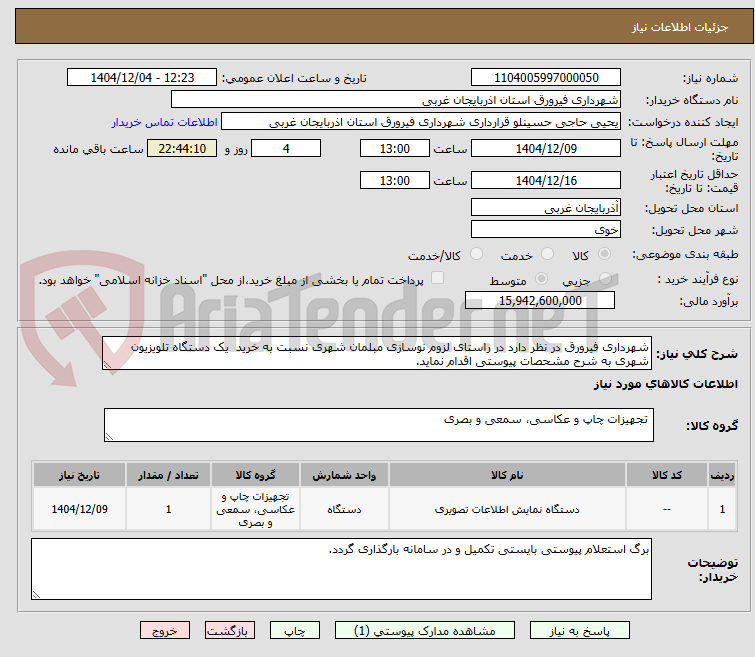Click the توضیحات خریدار notes box
This screenshot has width=755, height=657.
pos(341,569)
